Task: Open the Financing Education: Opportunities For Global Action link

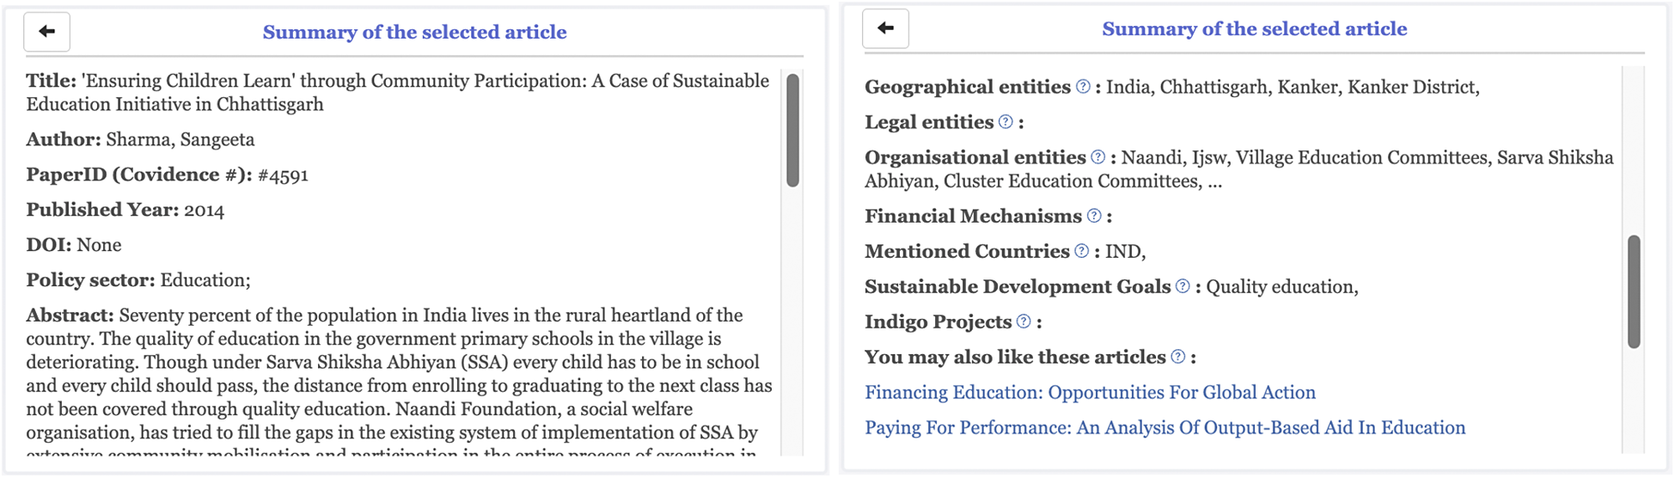Action: coord(1090,393)
